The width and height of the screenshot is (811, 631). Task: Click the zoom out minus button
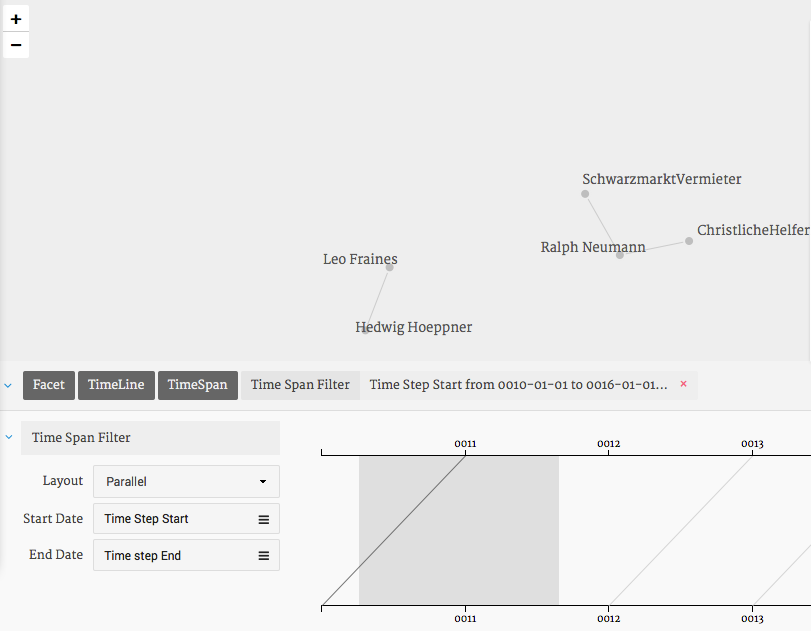click(x=16, y=45)
